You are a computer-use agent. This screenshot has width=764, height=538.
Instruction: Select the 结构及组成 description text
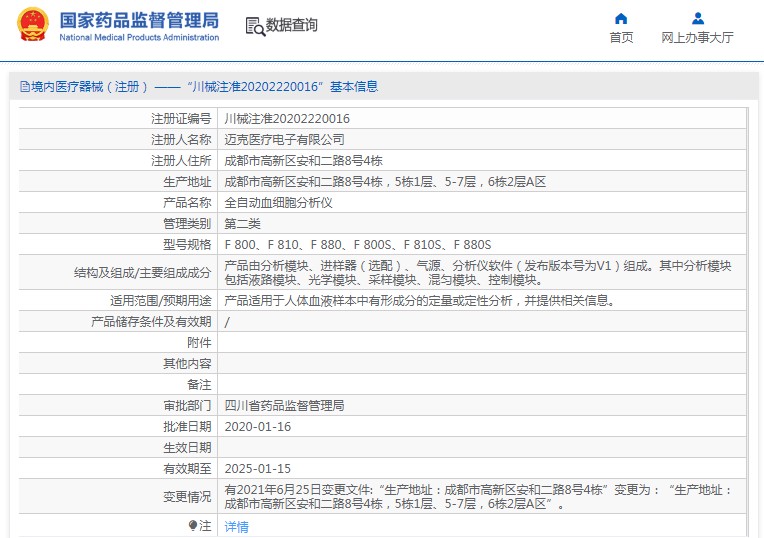point(478,272)
